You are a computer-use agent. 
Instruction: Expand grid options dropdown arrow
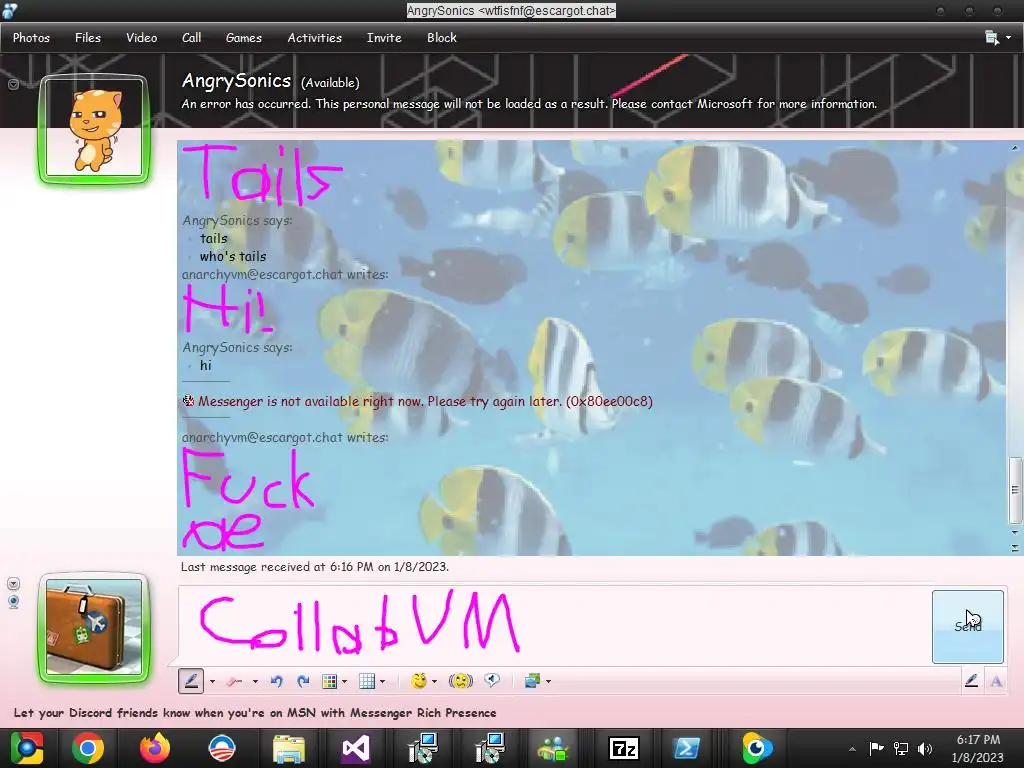[x=383, y=682]
